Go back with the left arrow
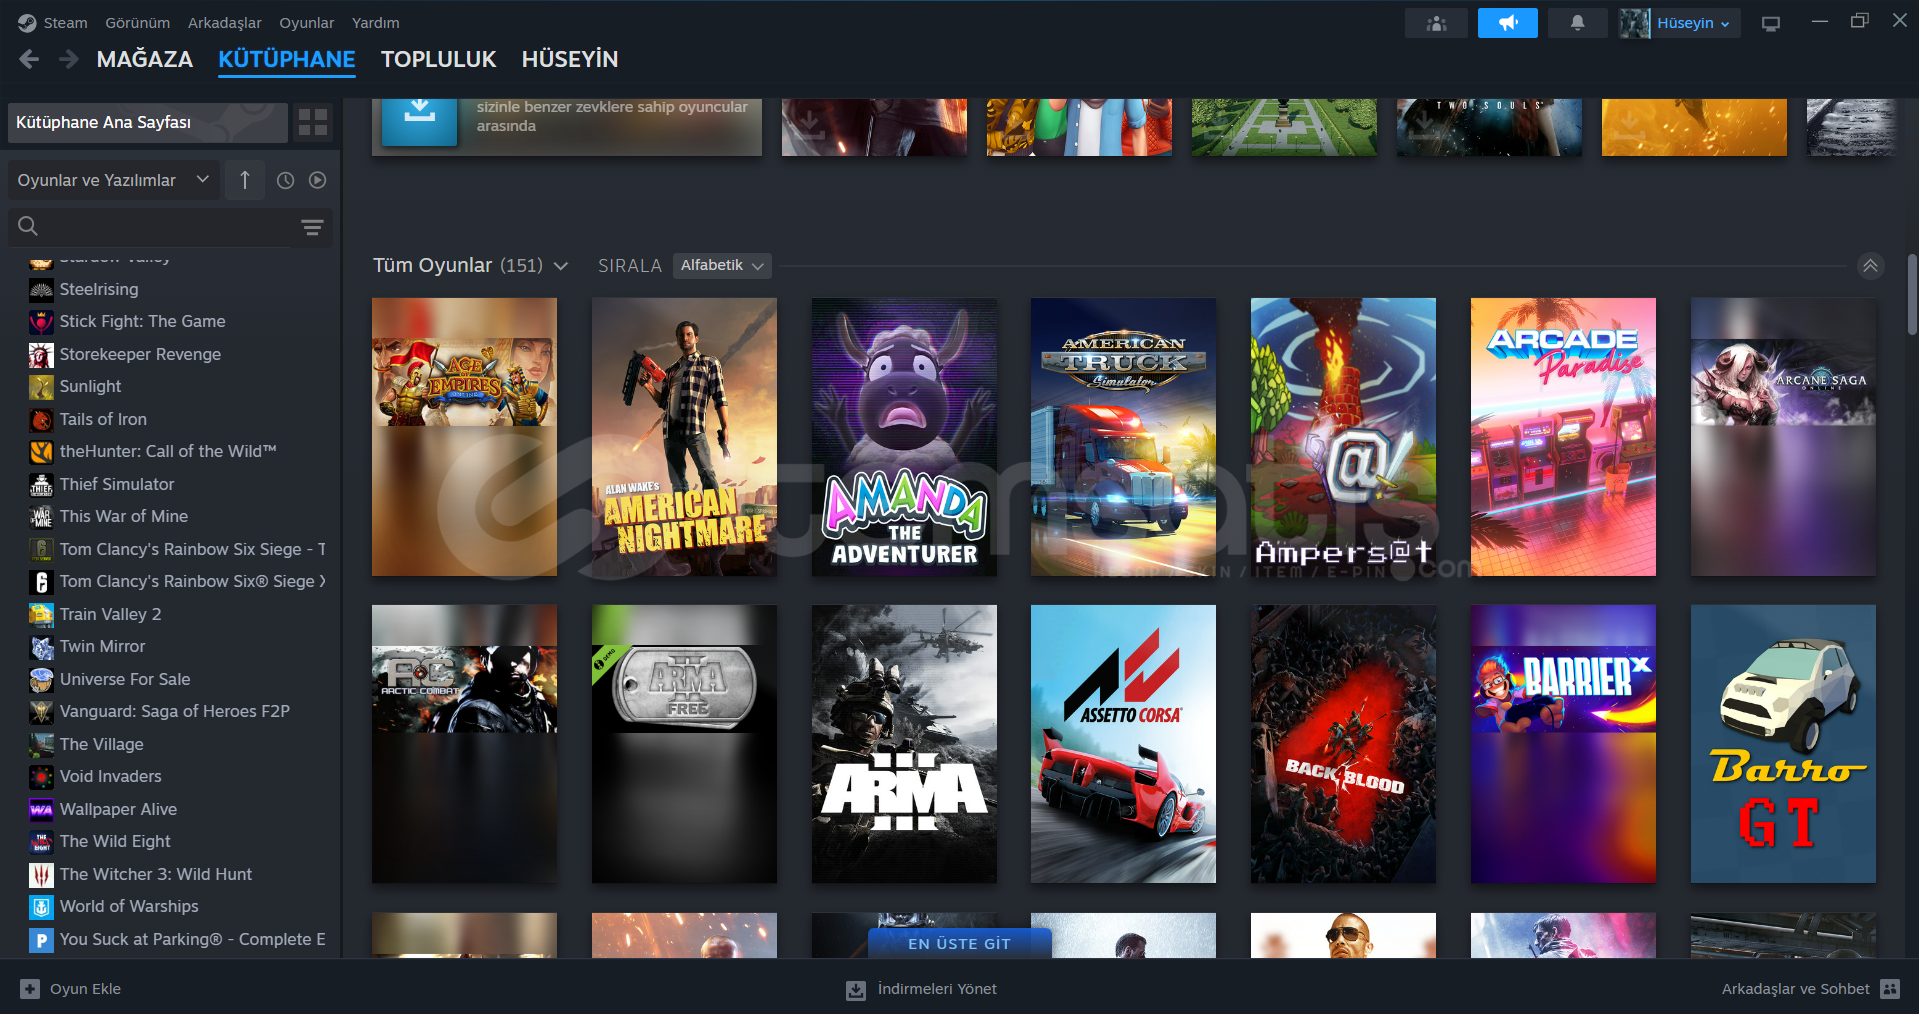Screen dimensions: 1919x1014 [29, 59]
